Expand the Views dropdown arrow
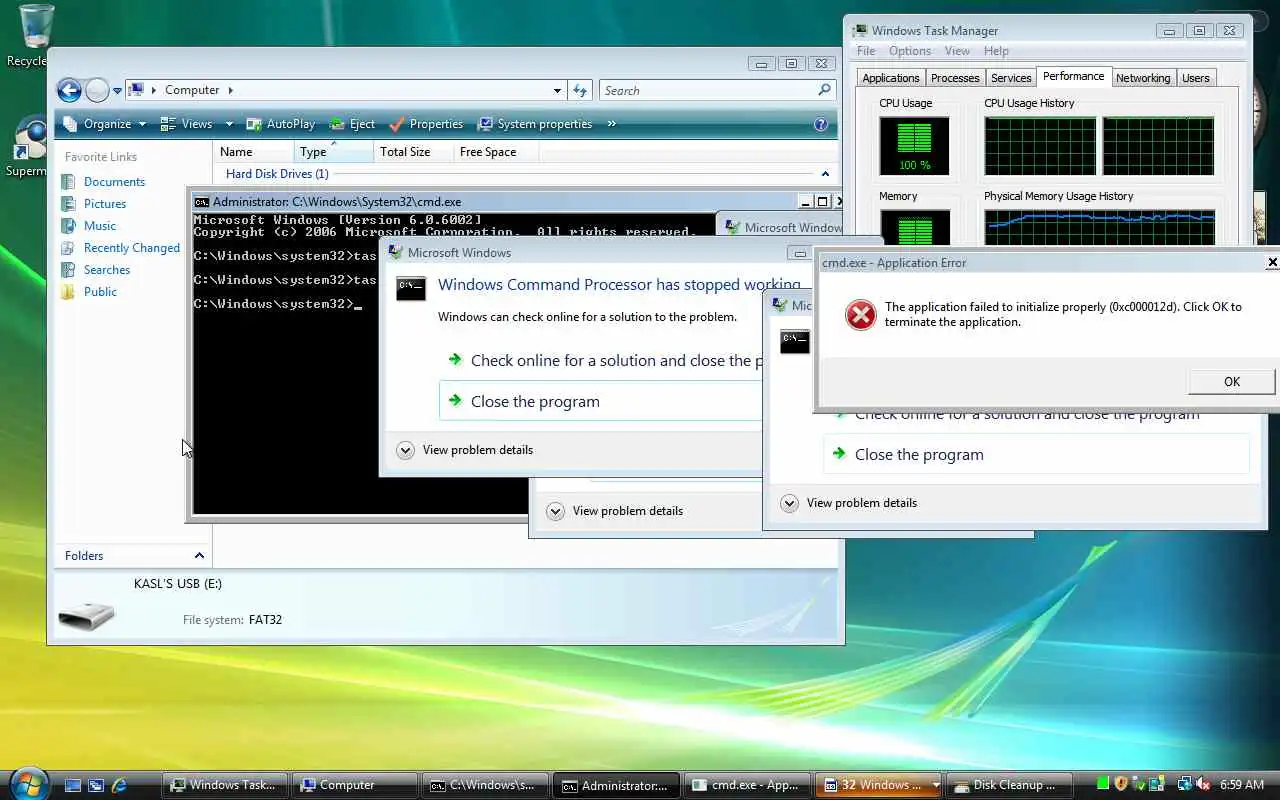This screenshot has height=800, width=1280. (x=228, y=124)
